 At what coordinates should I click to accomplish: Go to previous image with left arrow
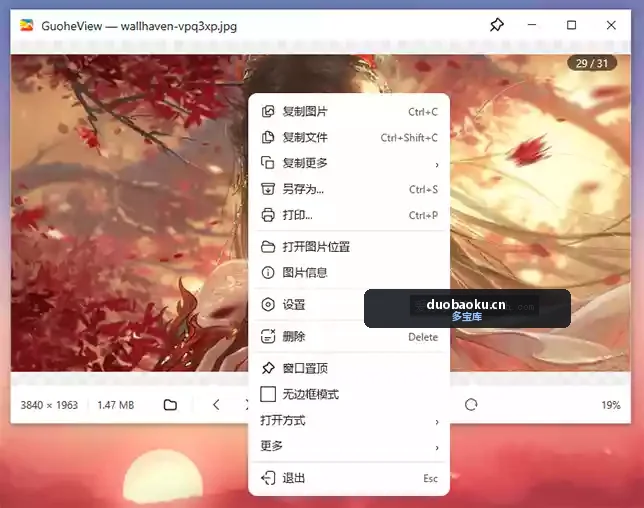(216, 405)
